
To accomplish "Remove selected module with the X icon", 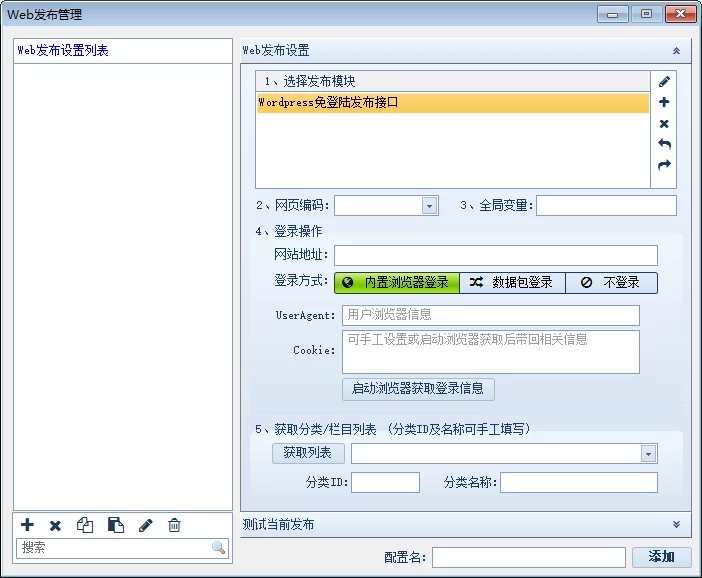I will [x=664, y=124].
